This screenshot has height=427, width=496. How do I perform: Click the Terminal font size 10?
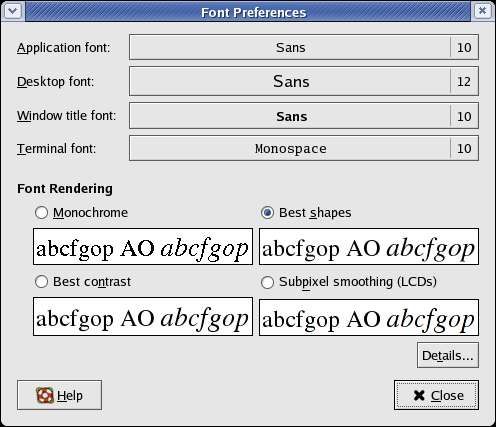[x=464, y=149]
